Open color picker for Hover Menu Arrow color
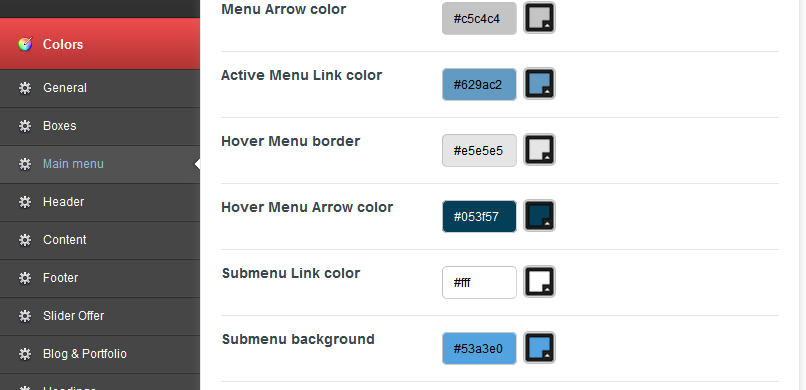This screenshot has height=390, width=806. click(x=539, y=216)
